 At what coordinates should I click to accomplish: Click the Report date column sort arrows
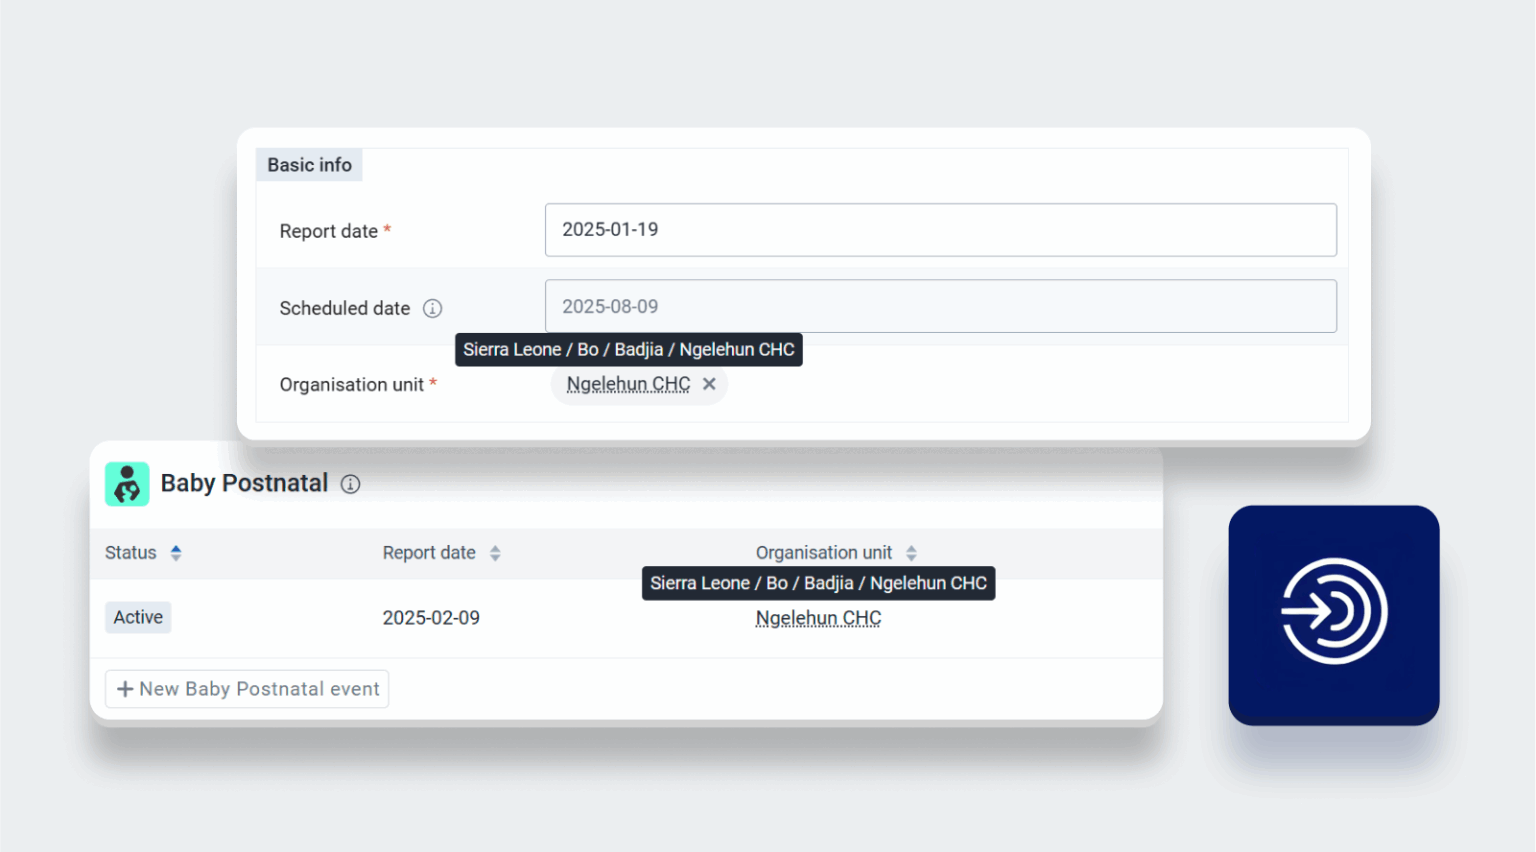pyautogui.click(x=495, y=552)
